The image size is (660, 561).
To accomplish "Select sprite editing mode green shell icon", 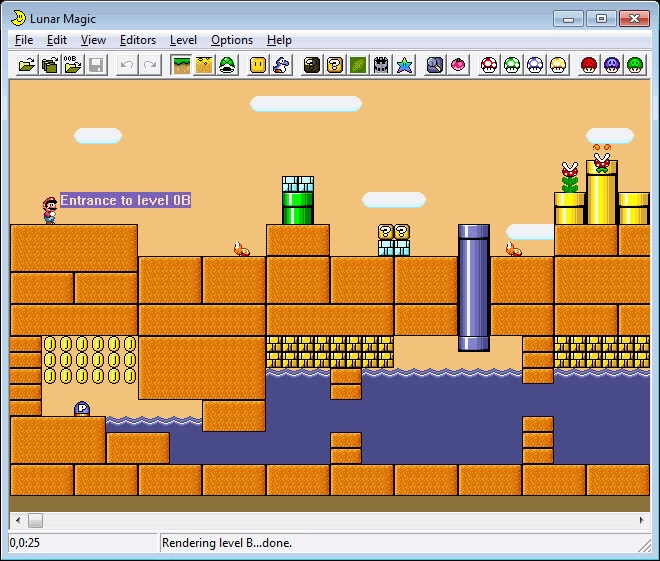I will (227, 65).
